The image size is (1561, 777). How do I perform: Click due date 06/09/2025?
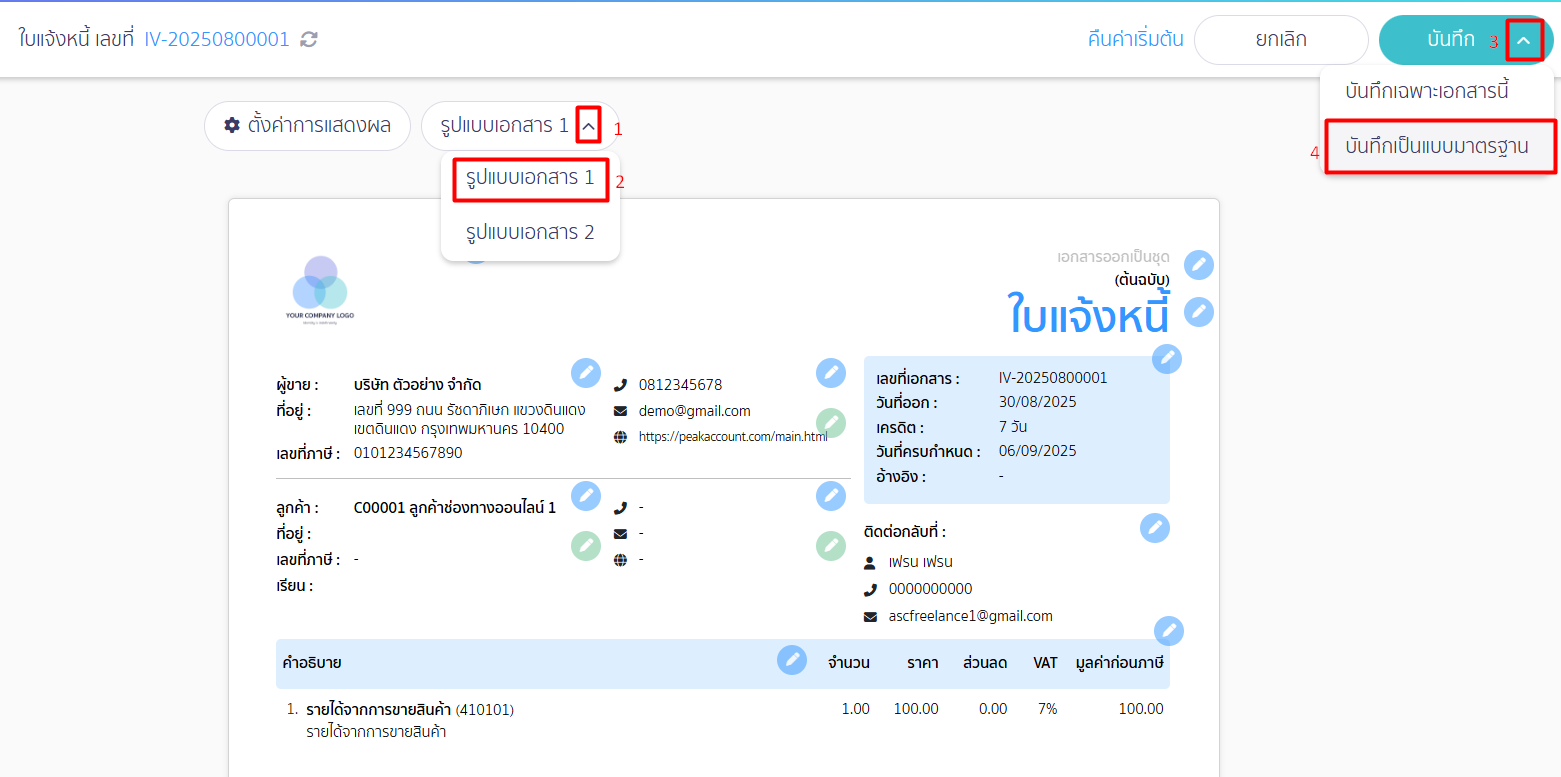pyautogui.click(x=1037, y=451)
